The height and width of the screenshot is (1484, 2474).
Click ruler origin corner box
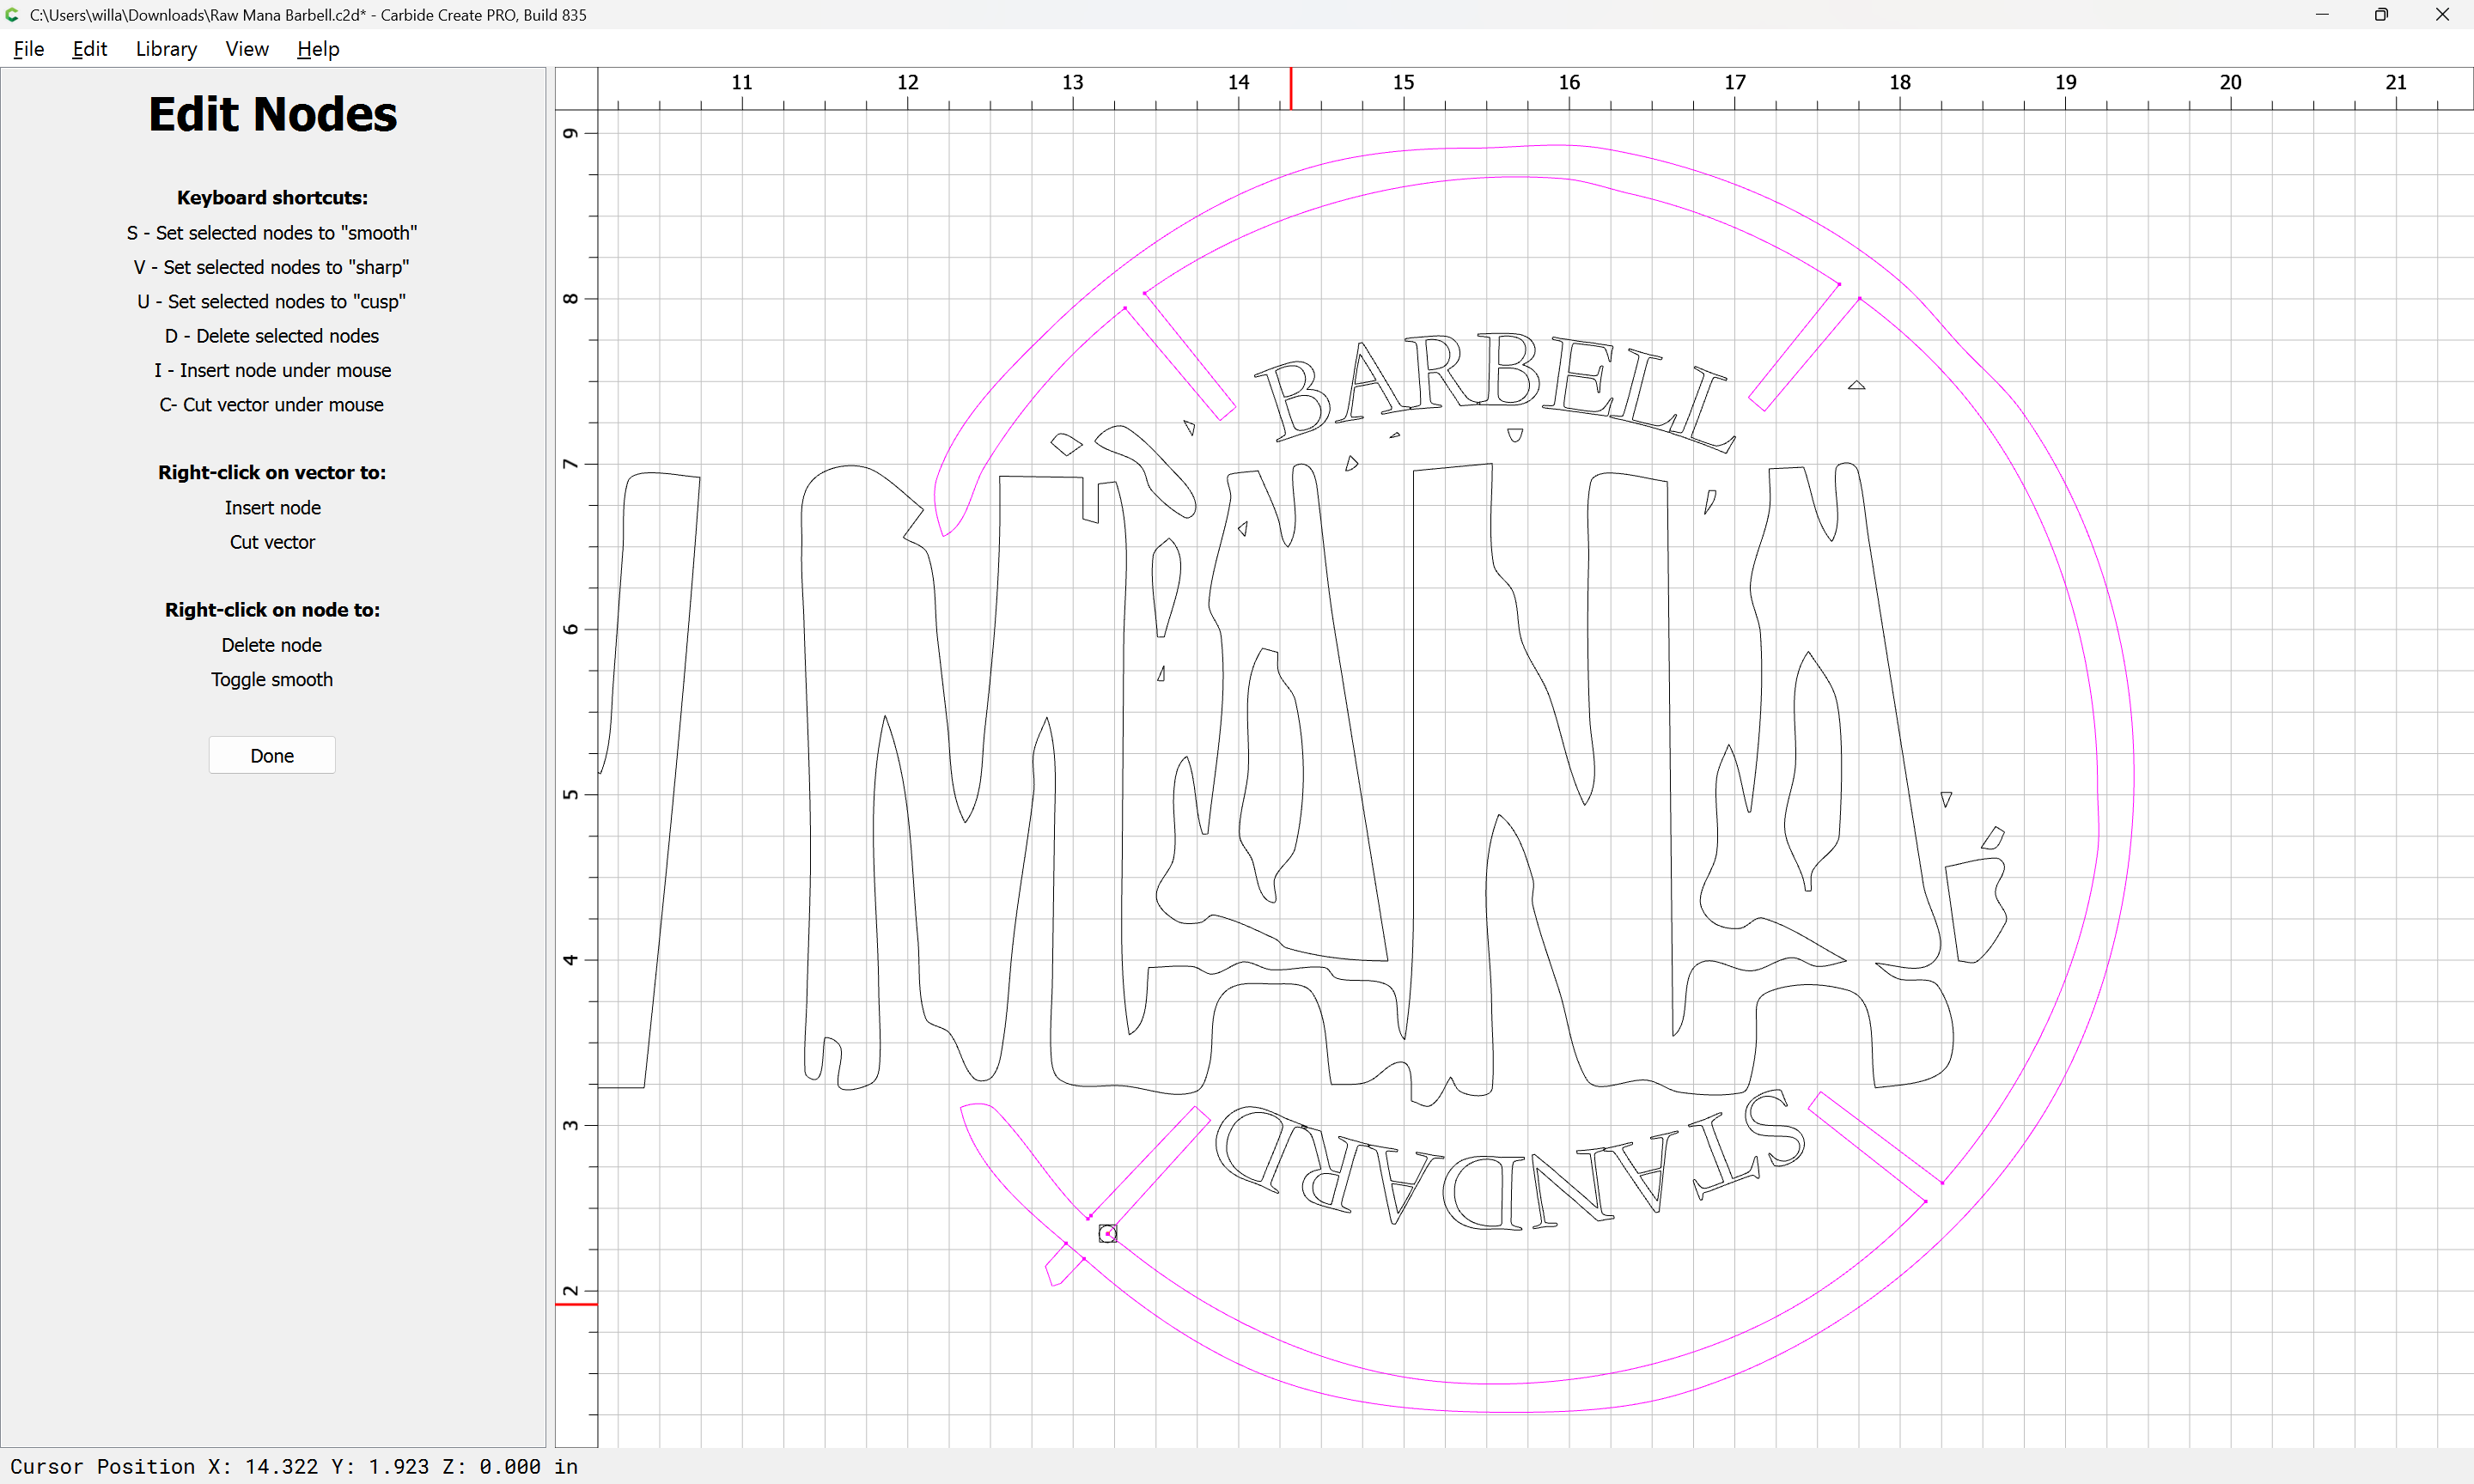coord(576,88)
